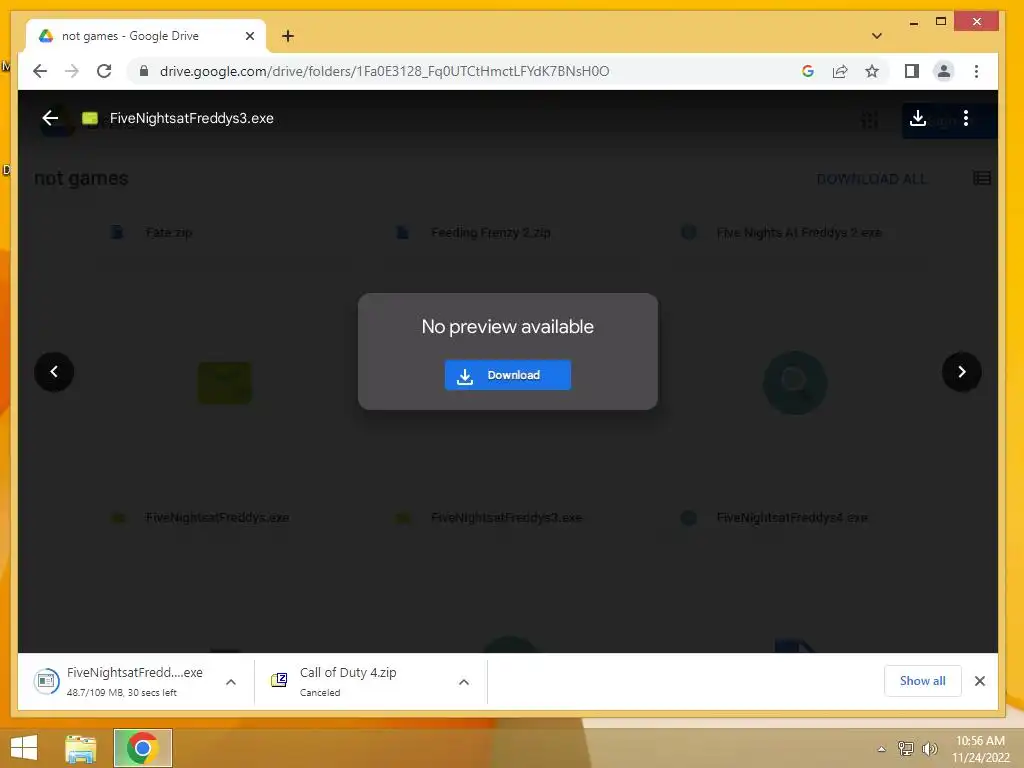Go to the previous file in preview

coord(54,372)
